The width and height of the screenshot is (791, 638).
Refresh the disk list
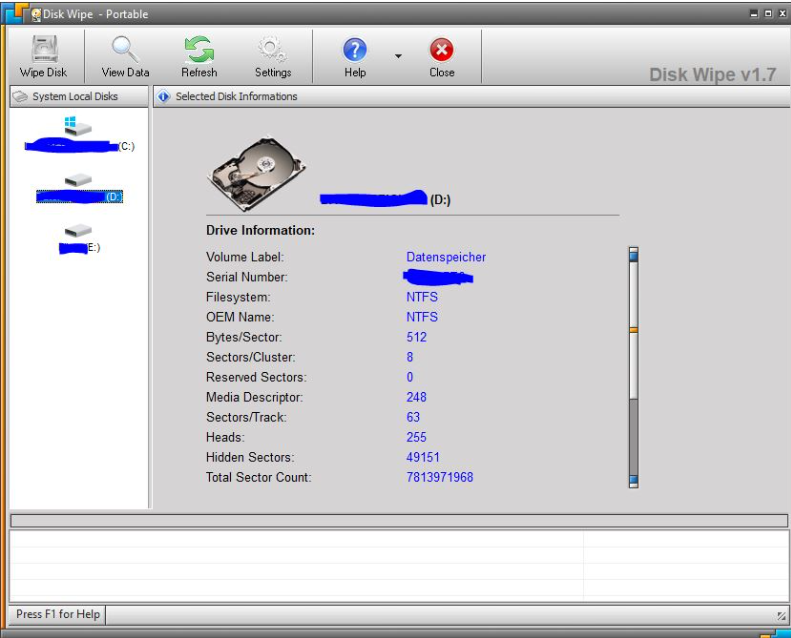pyautogui.click(x=199, y=56)
